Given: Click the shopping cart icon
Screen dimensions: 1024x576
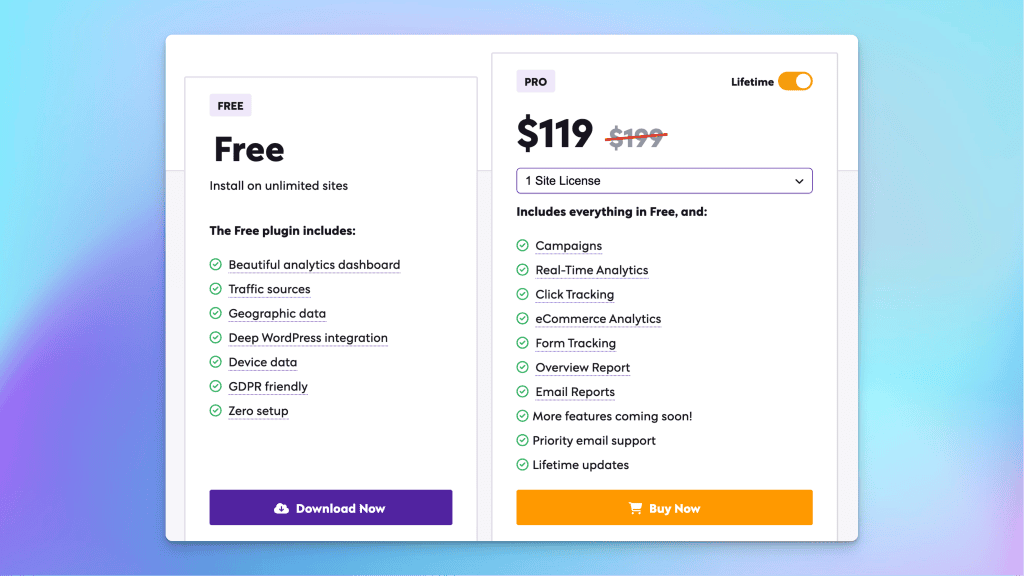Looking at the screenshot, I should (x=635, y=508).
